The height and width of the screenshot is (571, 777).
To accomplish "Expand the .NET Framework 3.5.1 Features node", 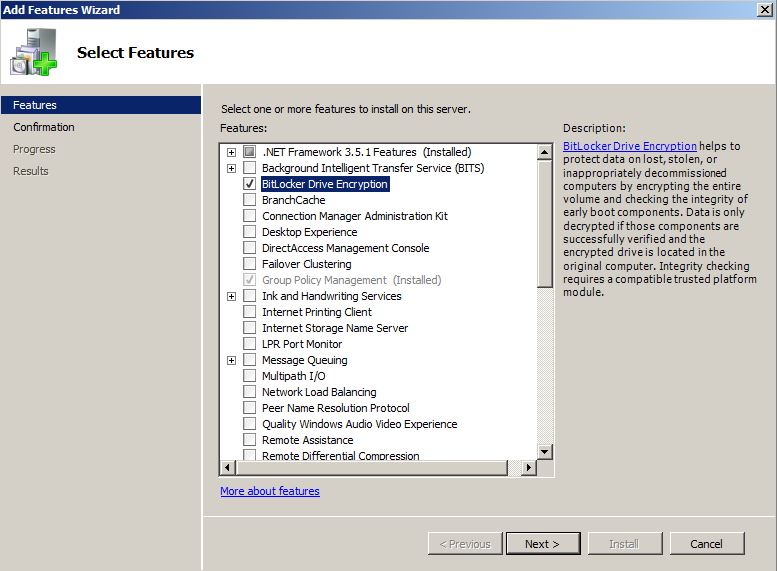I will (231, 152).
